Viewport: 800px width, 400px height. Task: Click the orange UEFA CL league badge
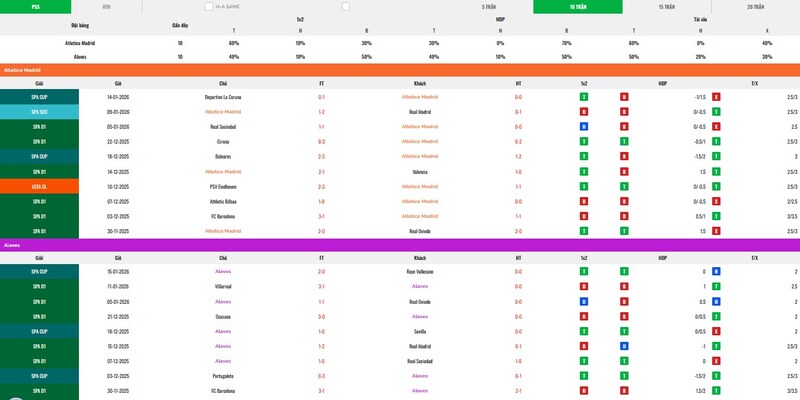pyautogui.click(x=39, y=186)
